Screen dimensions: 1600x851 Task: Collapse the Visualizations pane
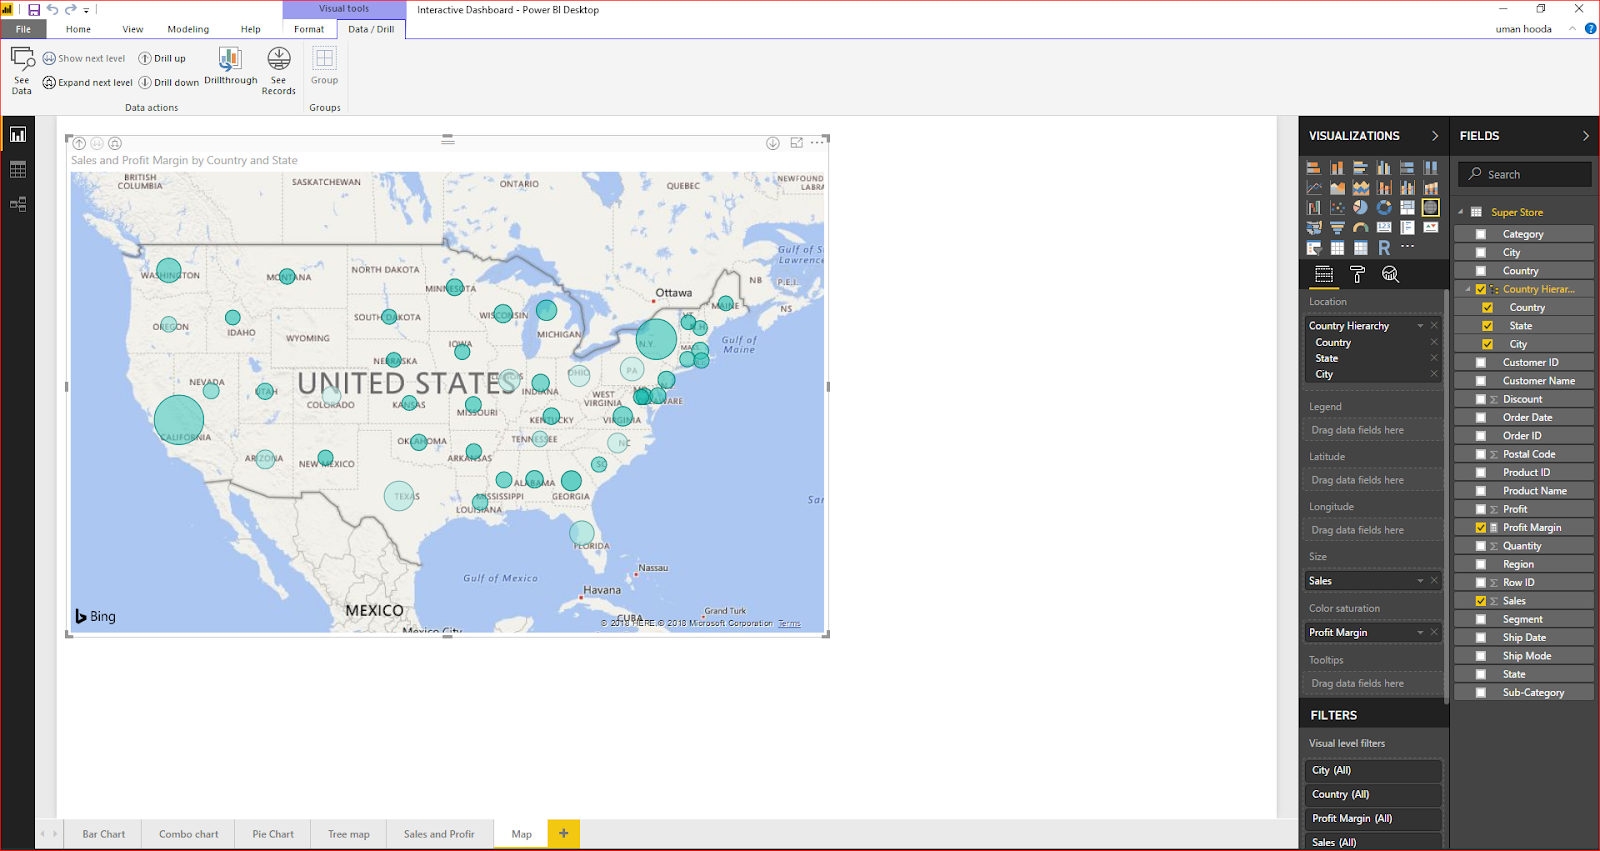click(x=1435, y=136)
